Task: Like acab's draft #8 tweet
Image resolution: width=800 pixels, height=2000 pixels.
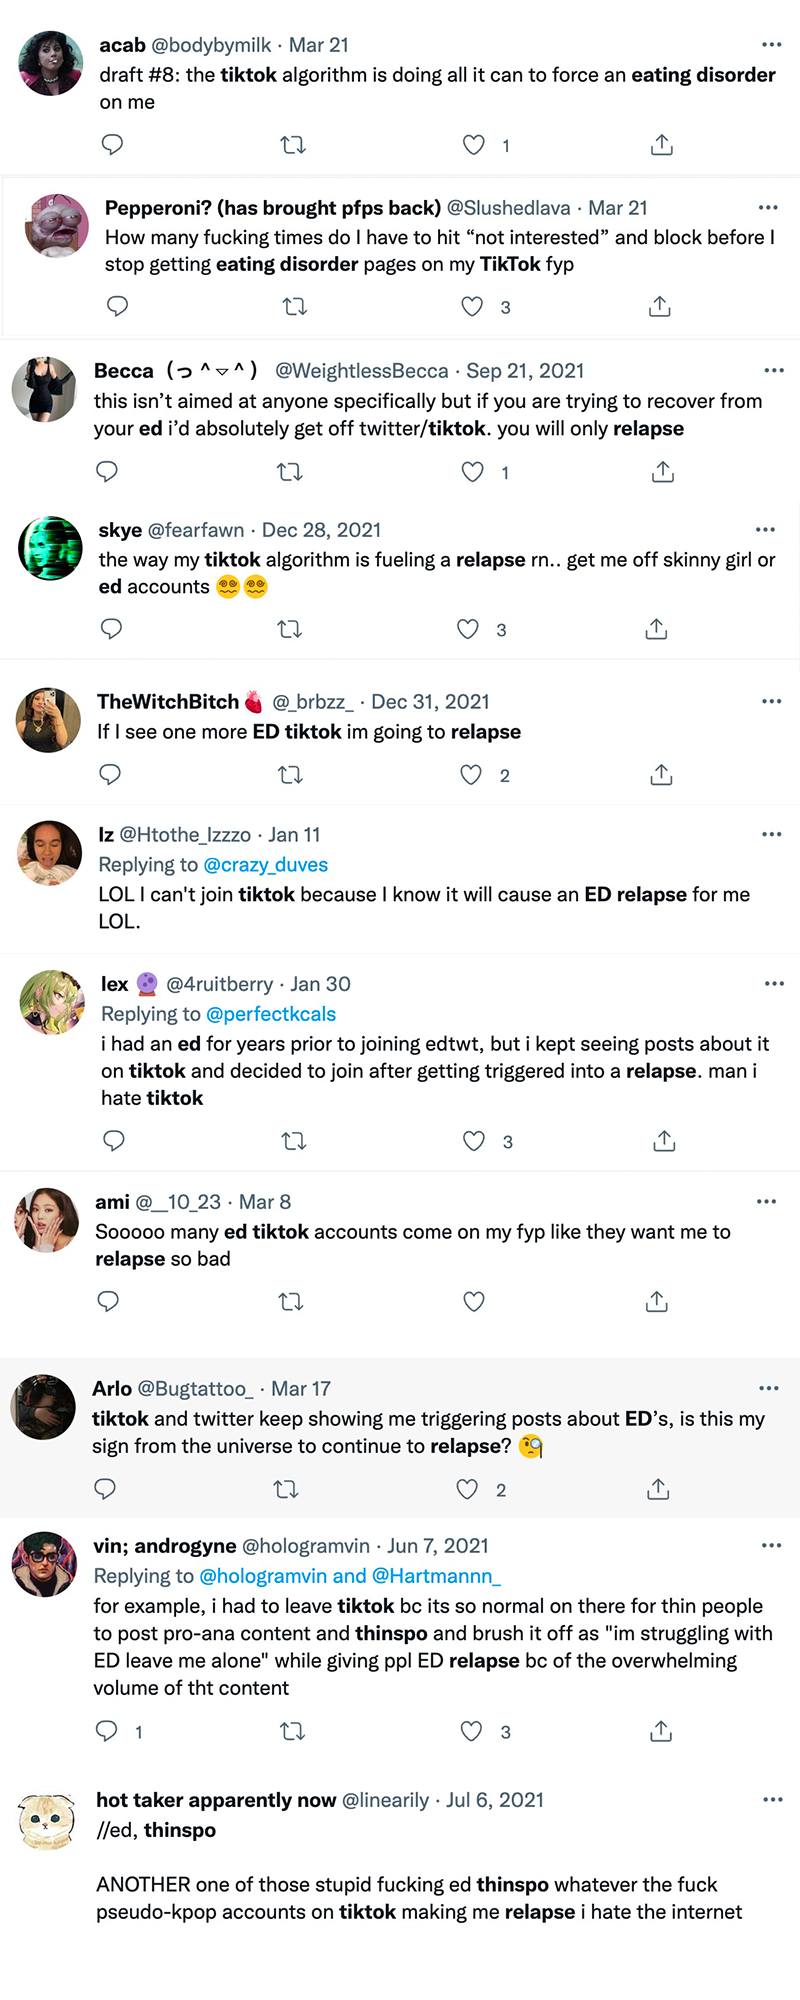Action: [x=474, y=145]
